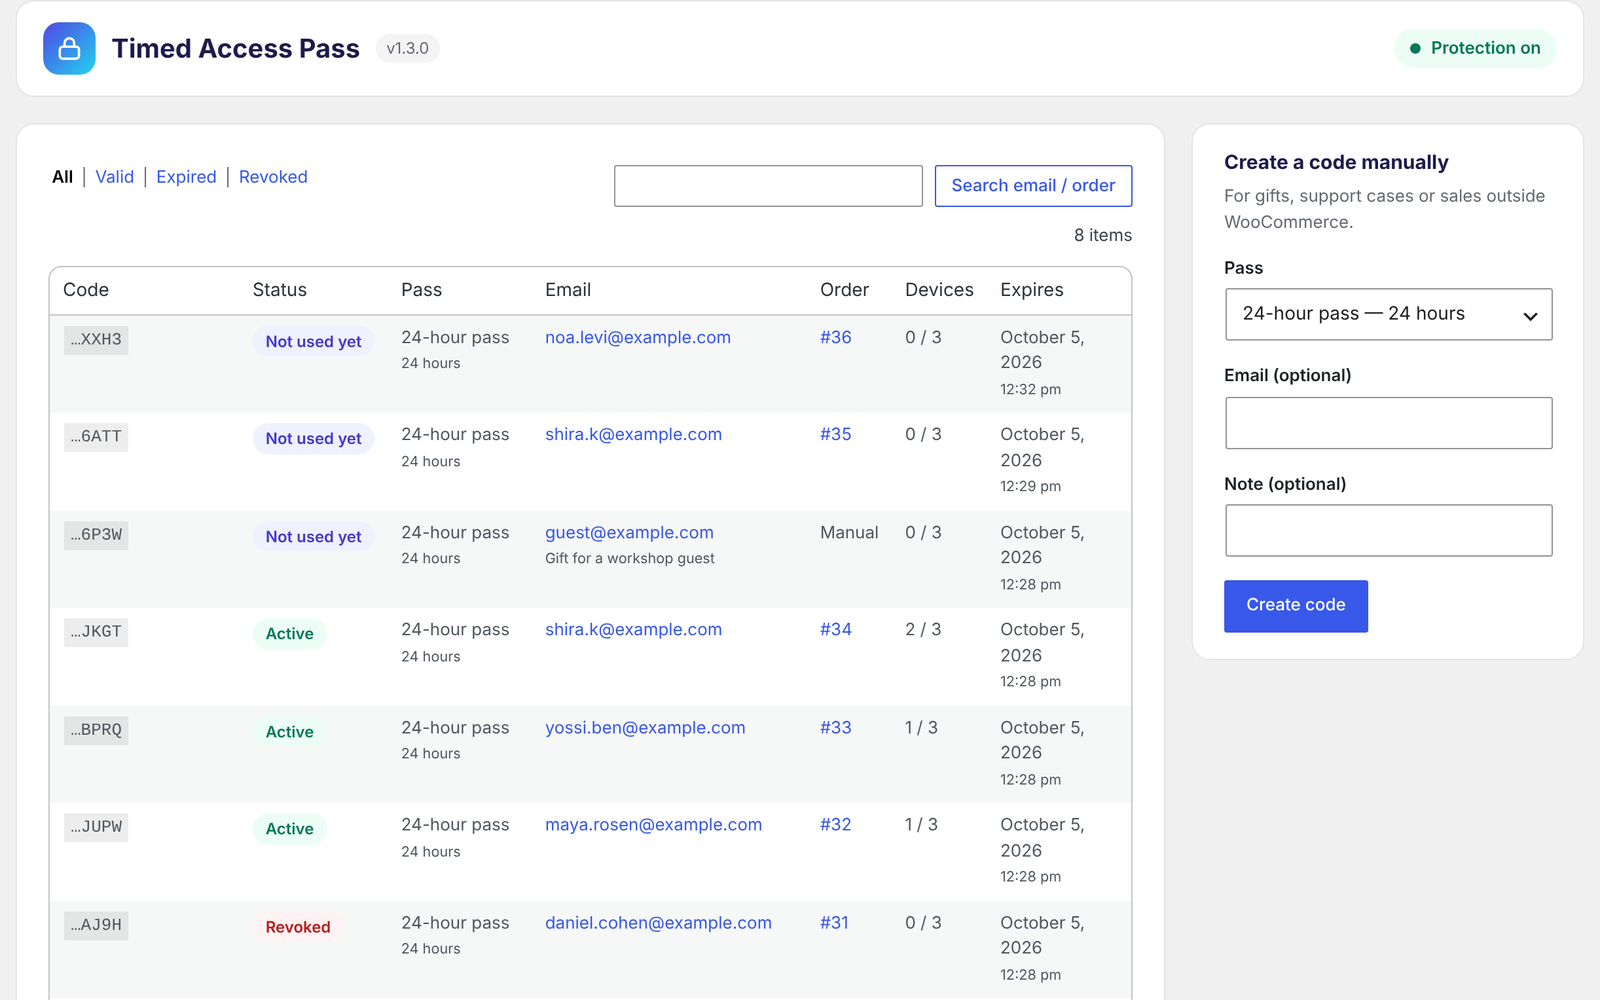The height and width of the screenshot is (1000, 1600).
Task: Open guest@example.com email link
Action: 629,533
